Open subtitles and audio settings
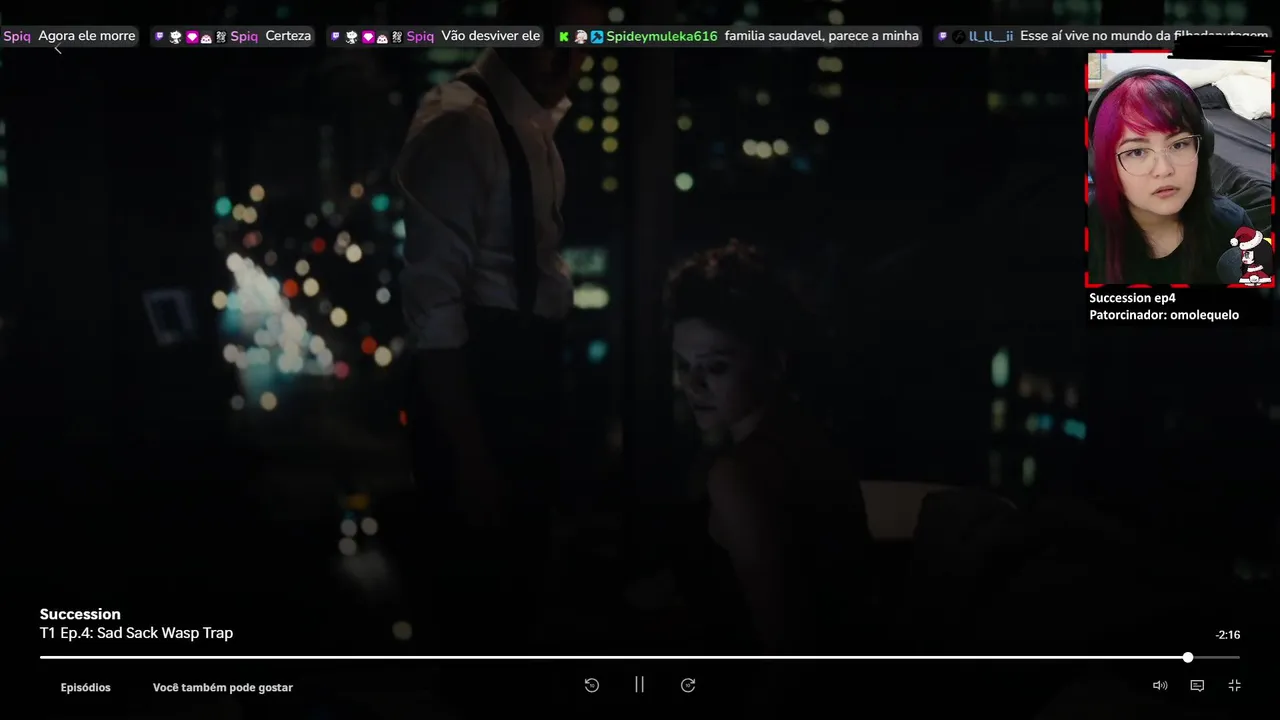This screenshot has width=1280, height=720. pyautogui.click(x=1197, y=685)
